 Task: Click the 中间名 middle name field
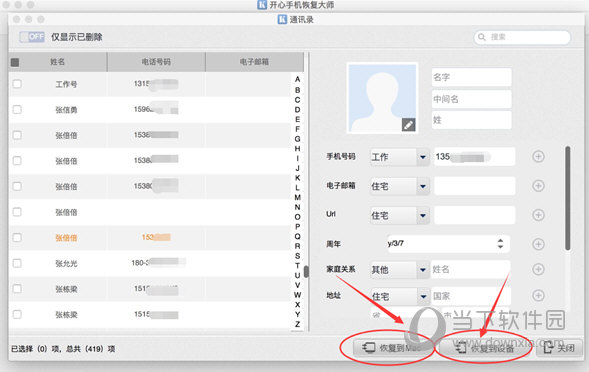pyautogui.click(x=471, y=99)
